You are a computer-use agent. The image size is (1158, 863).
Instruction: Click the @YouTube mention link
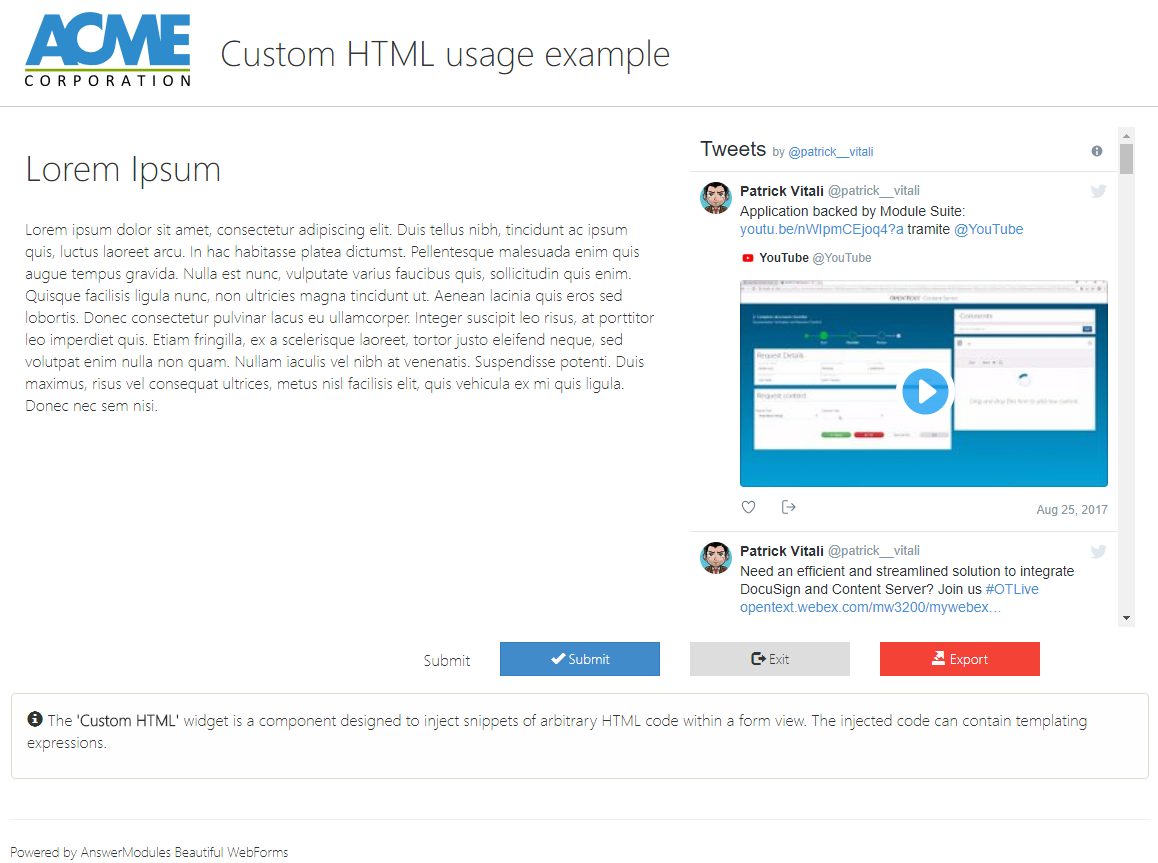pos(988,229)
